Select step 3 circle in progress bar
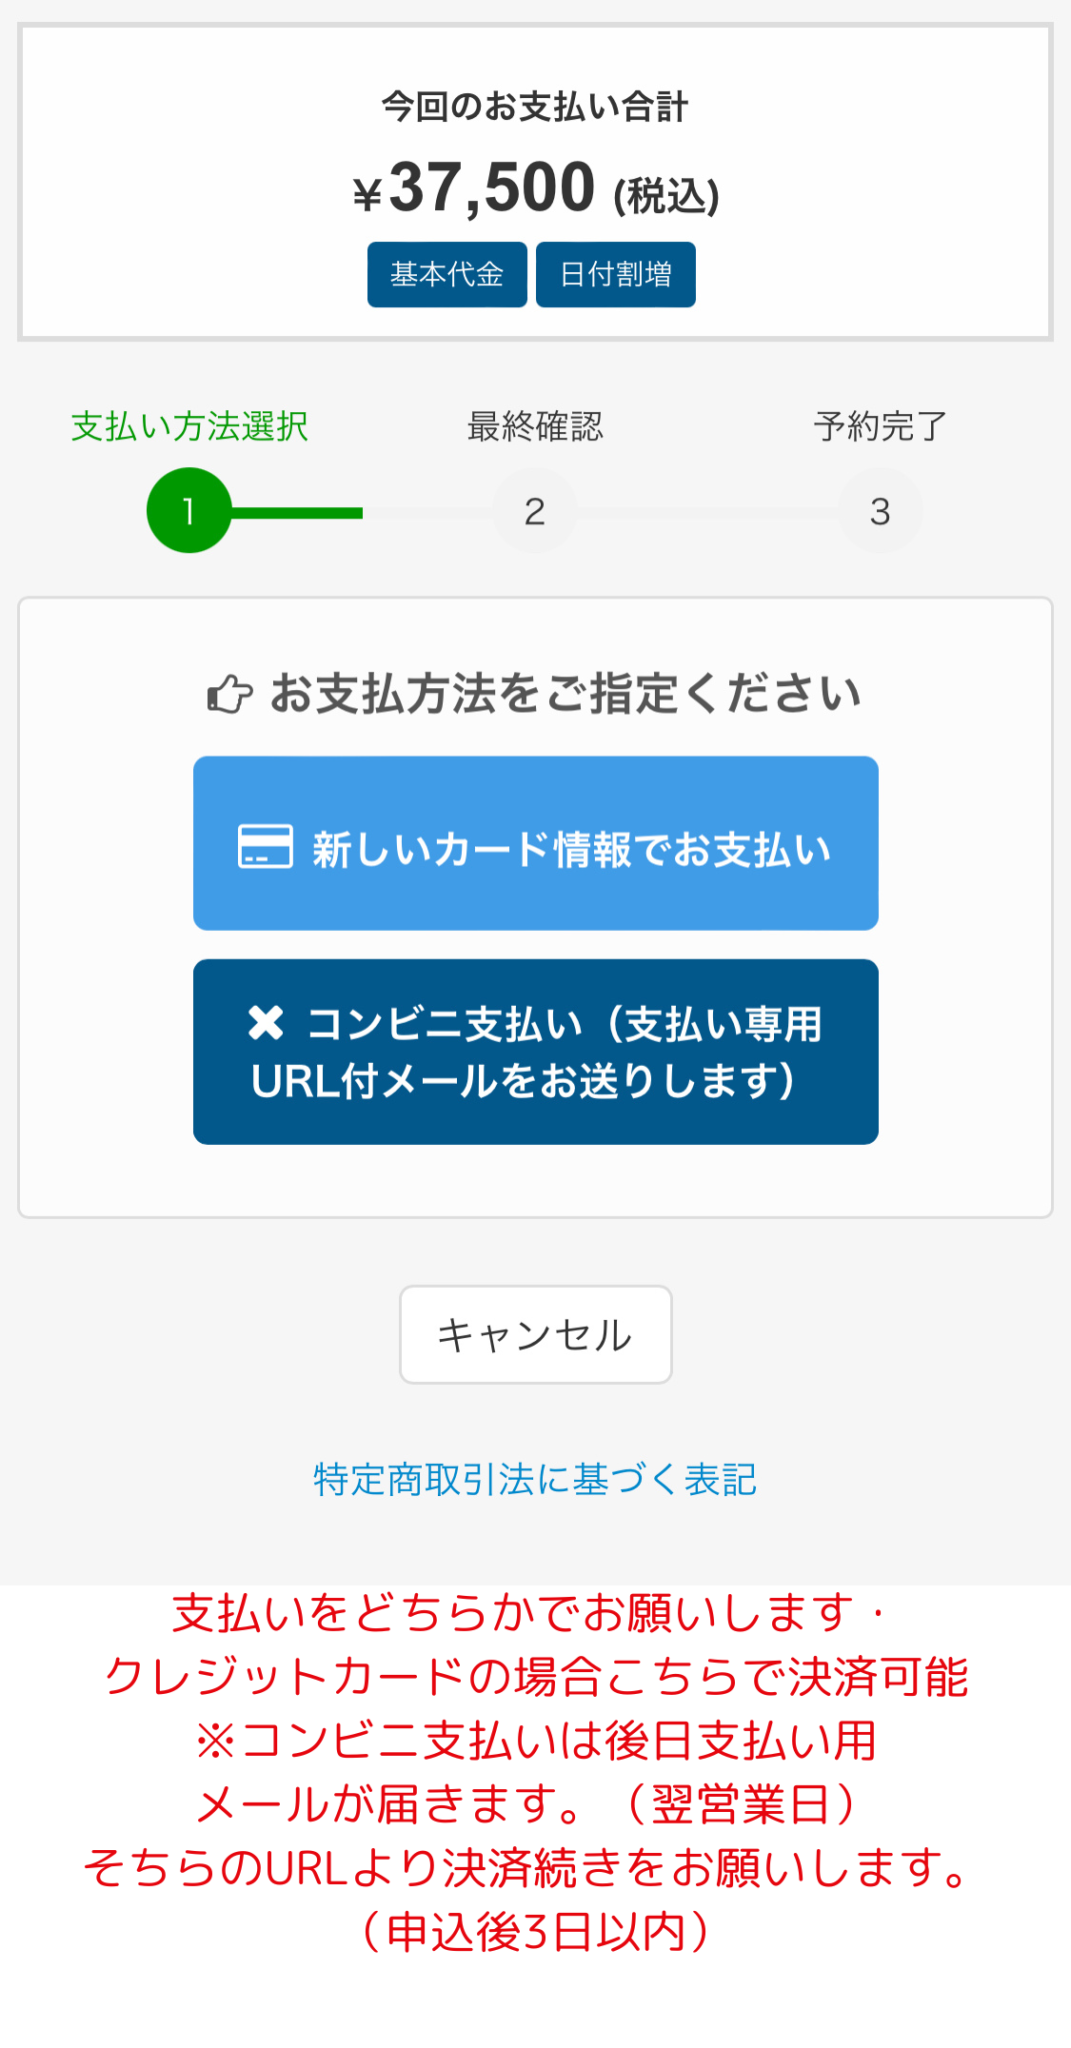Viewport: 1071px width, 2048px height. [x=879, y=511]
